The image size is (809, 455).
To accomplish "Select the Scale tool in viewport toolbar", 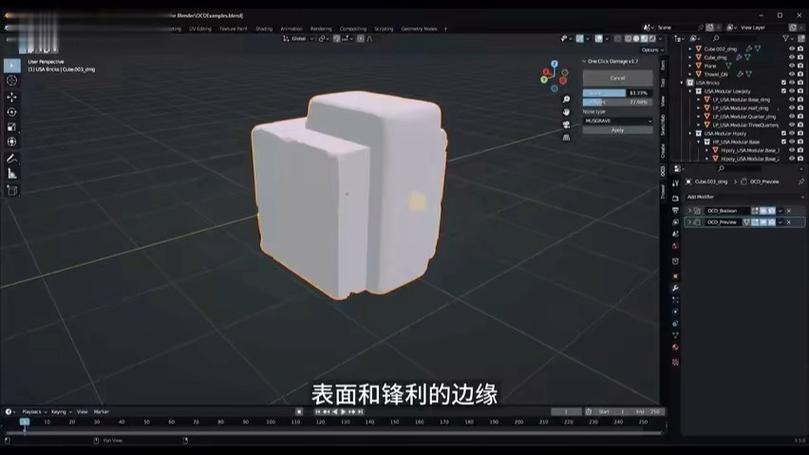I will [x=12, y=127].
